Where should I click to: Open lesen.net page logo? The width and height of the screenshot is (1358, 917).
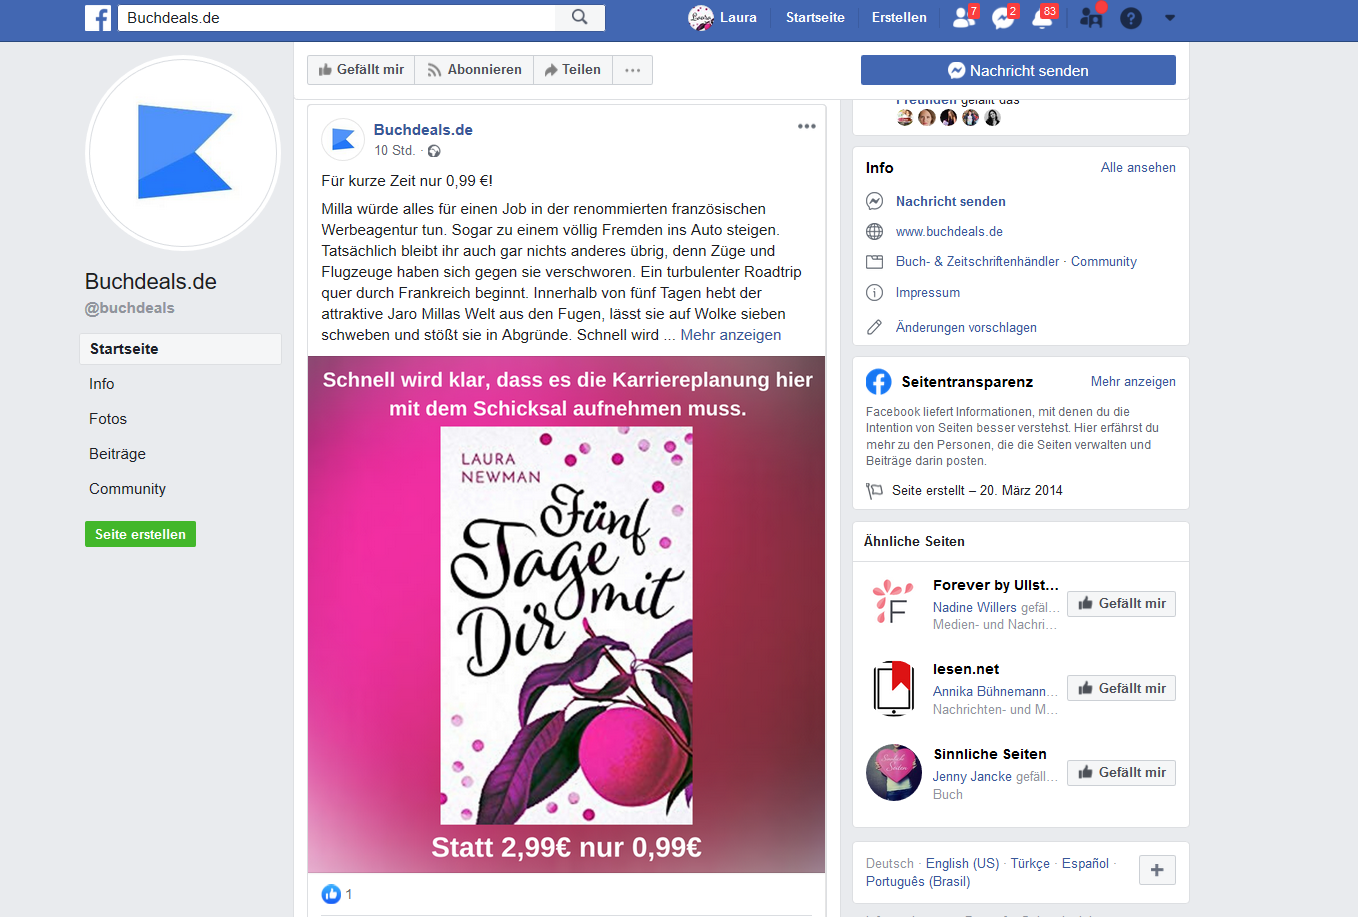click(x=893, y=688)
